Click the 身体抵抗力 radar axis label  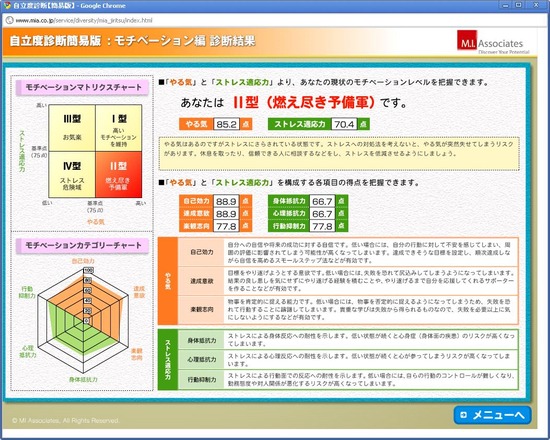pyautogui.click(x=83, y=379)
